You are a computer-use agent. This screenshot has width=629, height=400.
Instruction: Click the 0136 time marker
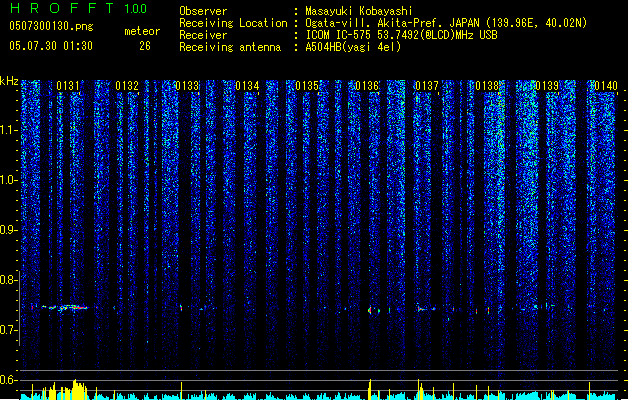(x=367, y=86)
